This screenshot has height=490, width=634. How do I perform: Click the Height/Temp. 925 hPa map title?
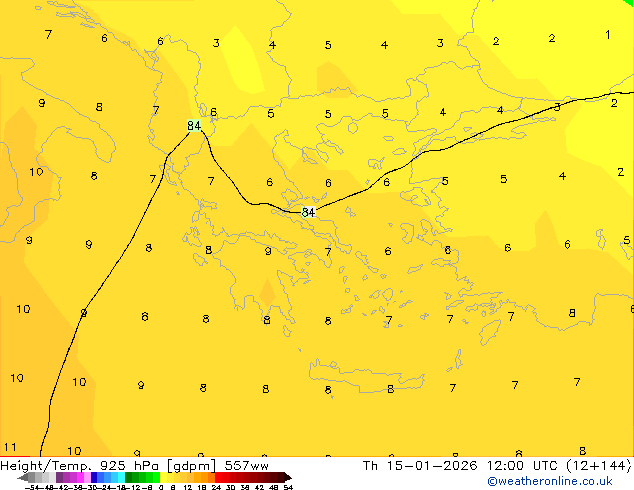[x=134, y=466]
